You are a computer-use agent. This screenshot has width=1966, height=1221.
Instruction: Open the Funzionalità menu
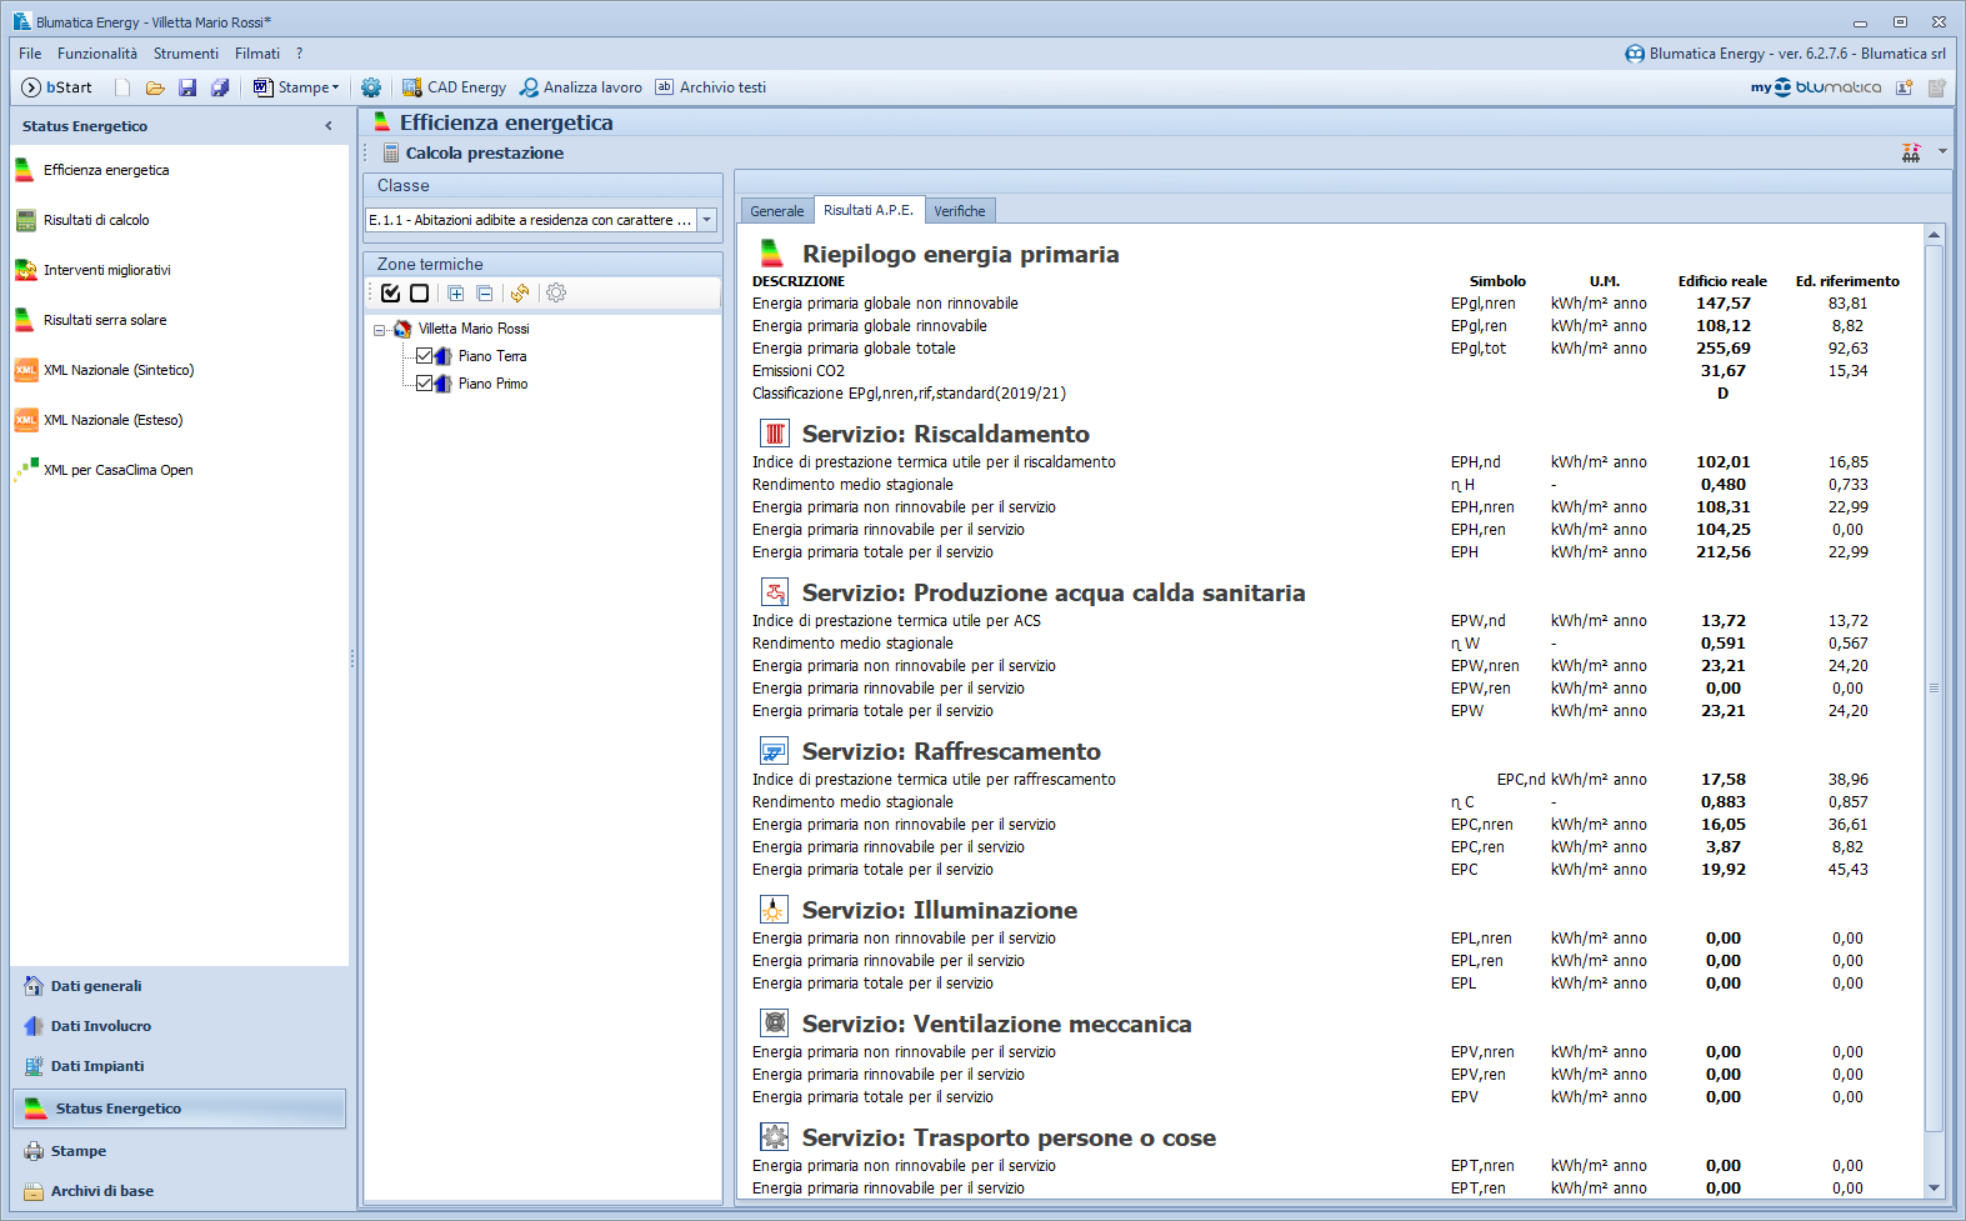tap(97, 53)
